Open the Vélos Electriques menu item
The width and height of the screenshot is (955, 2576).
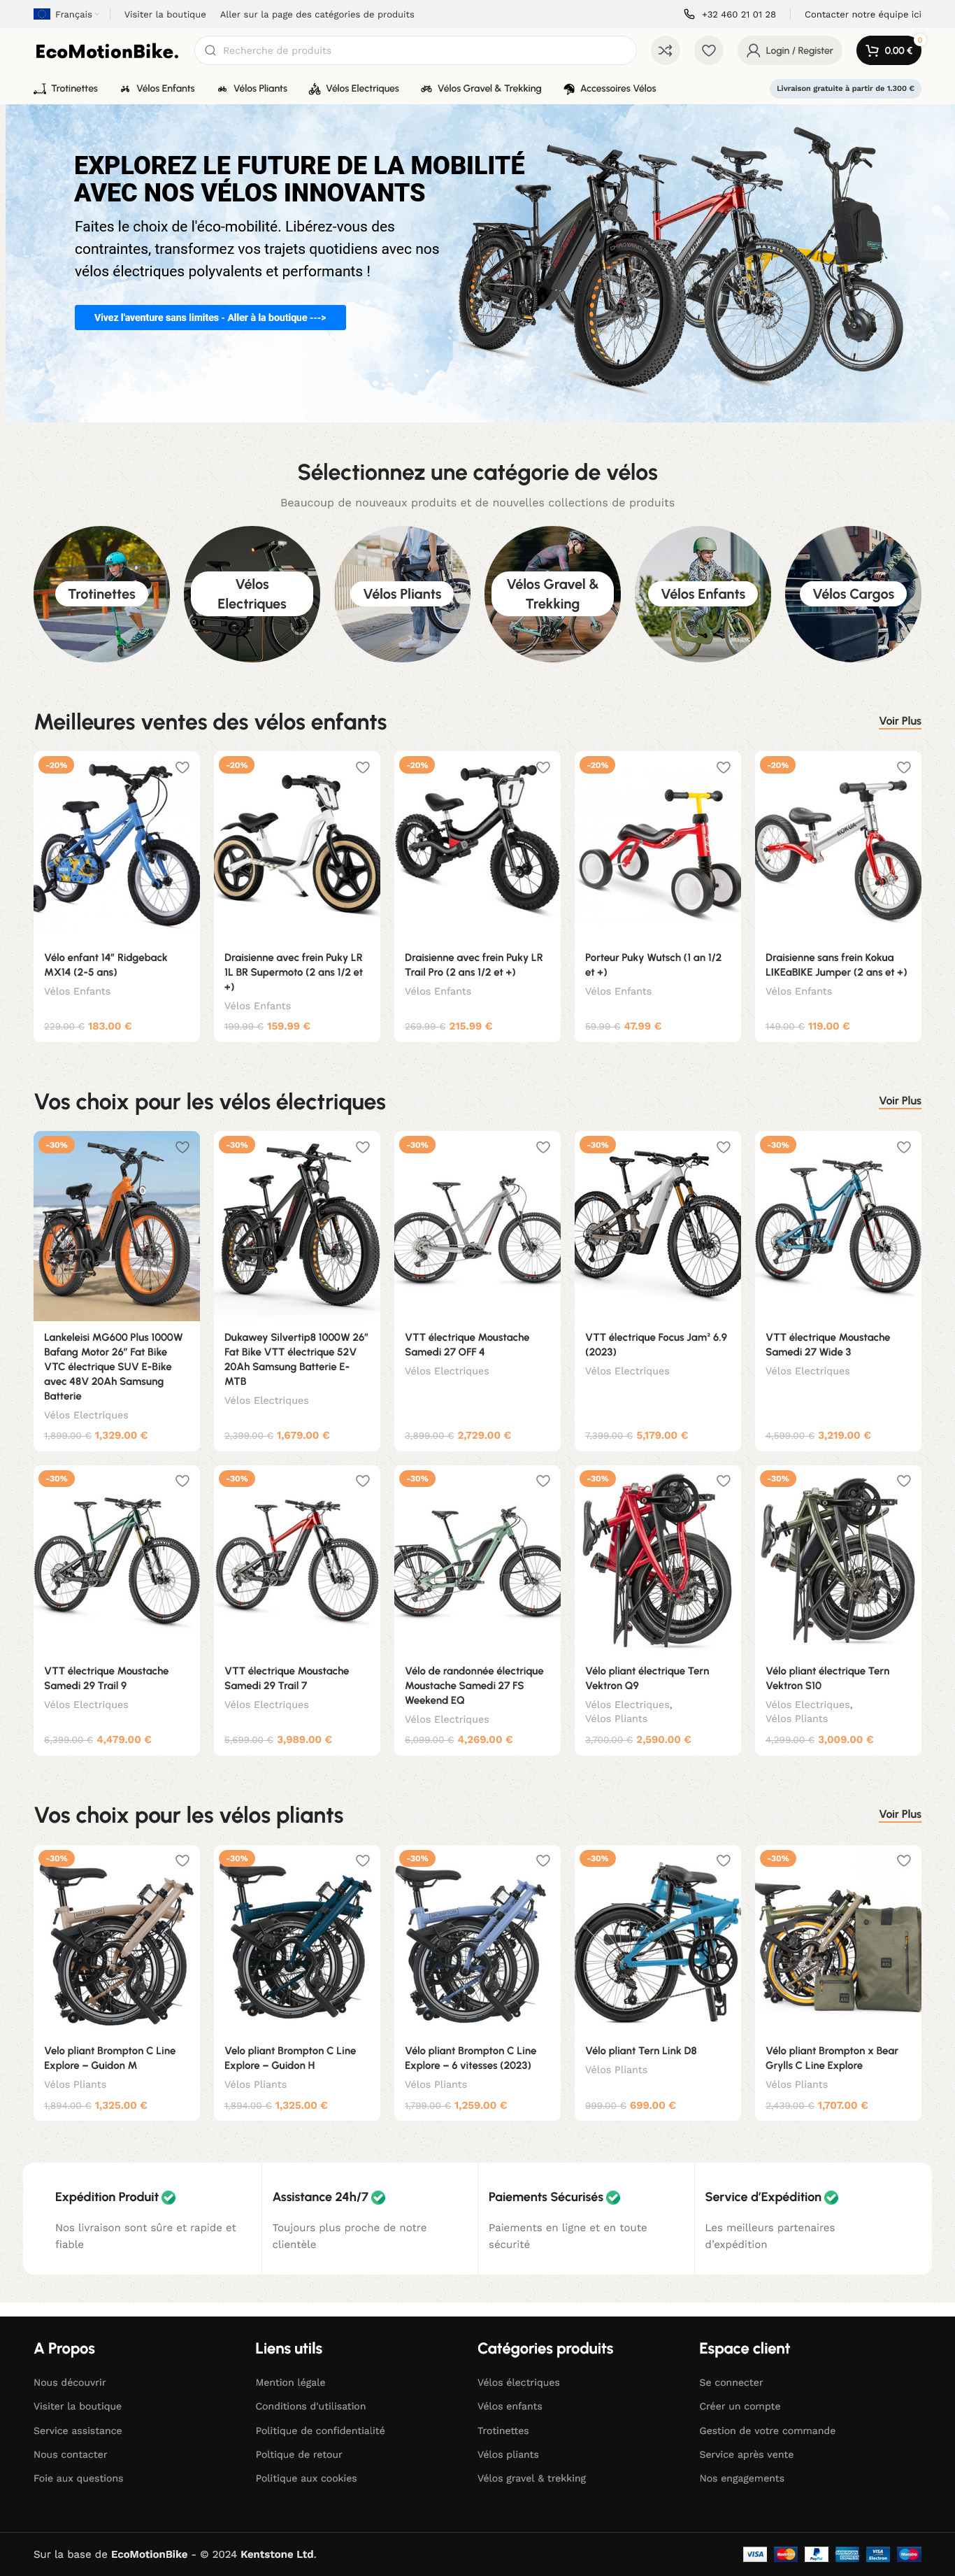354,88
